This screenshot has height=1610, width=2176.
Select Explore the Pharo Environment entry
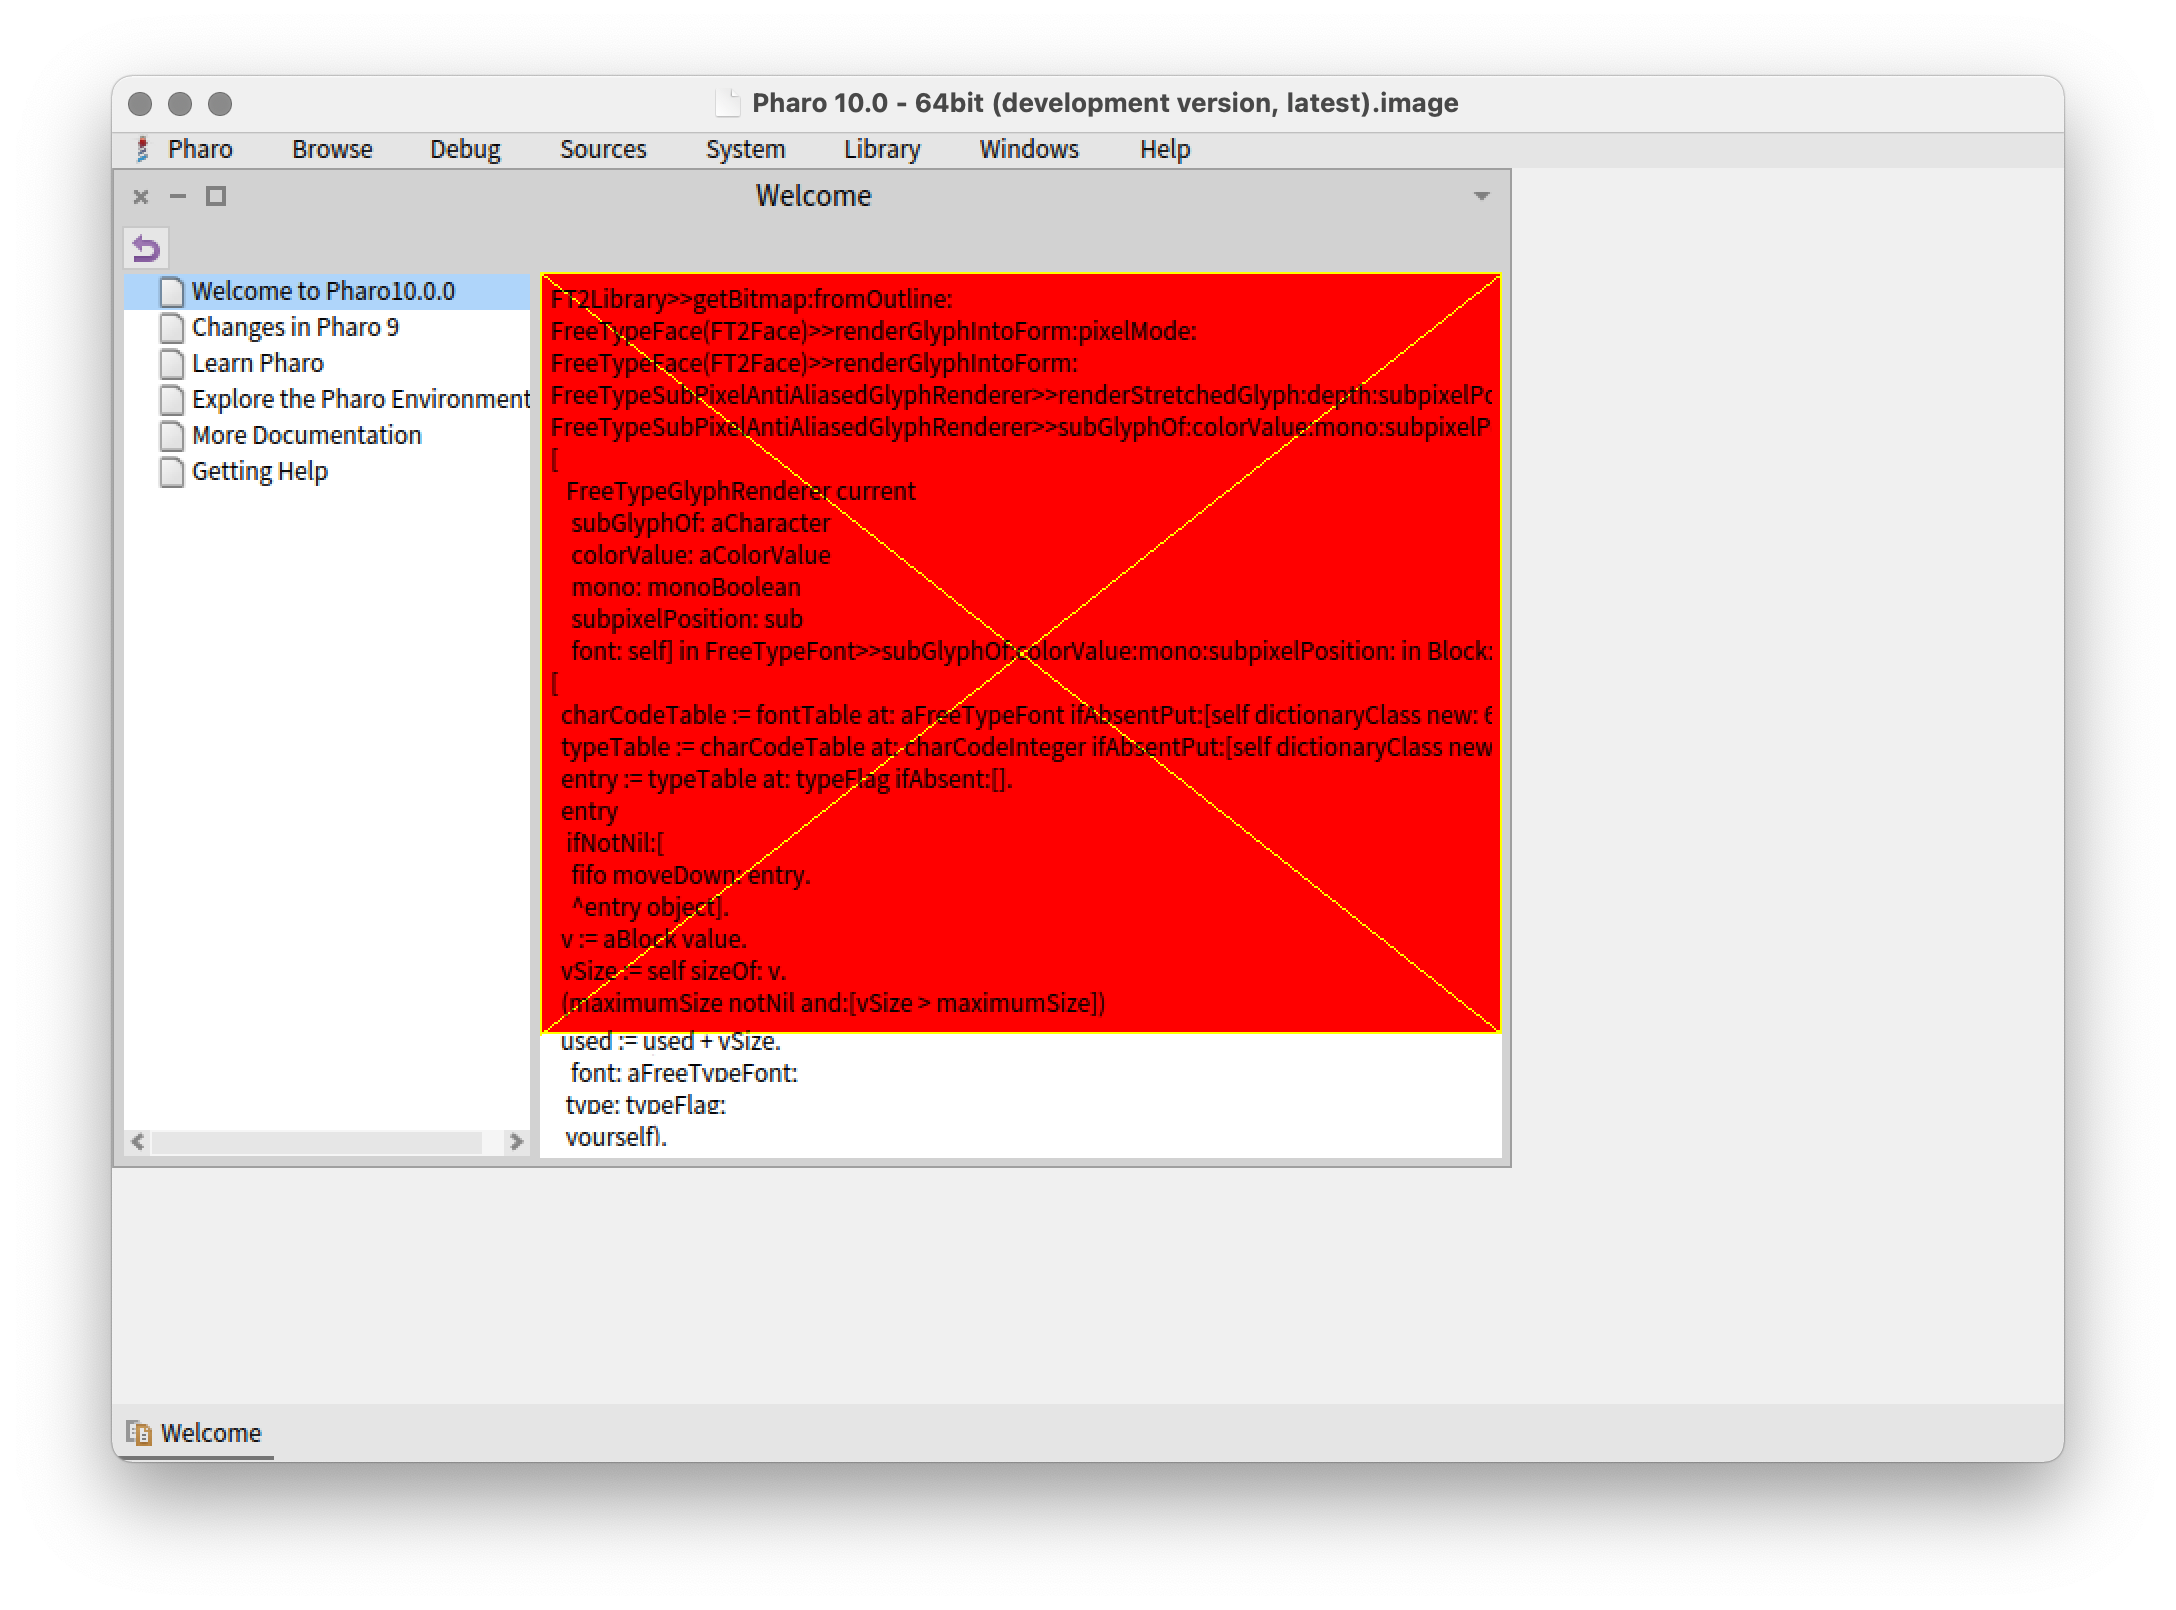[360, 398]
